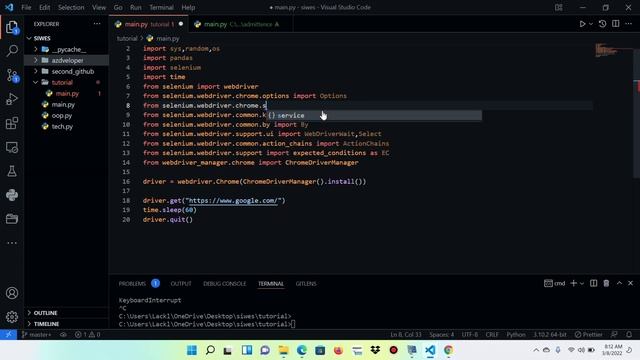This screenshot has width=640, height=360.
Task: Expand the __pycache__ folder
Action: (x=67, y=49)
